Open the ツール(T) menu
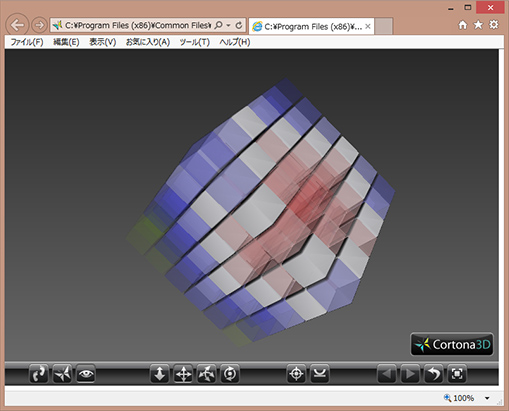Screen dimensions: 509x411 coord(195,42)
